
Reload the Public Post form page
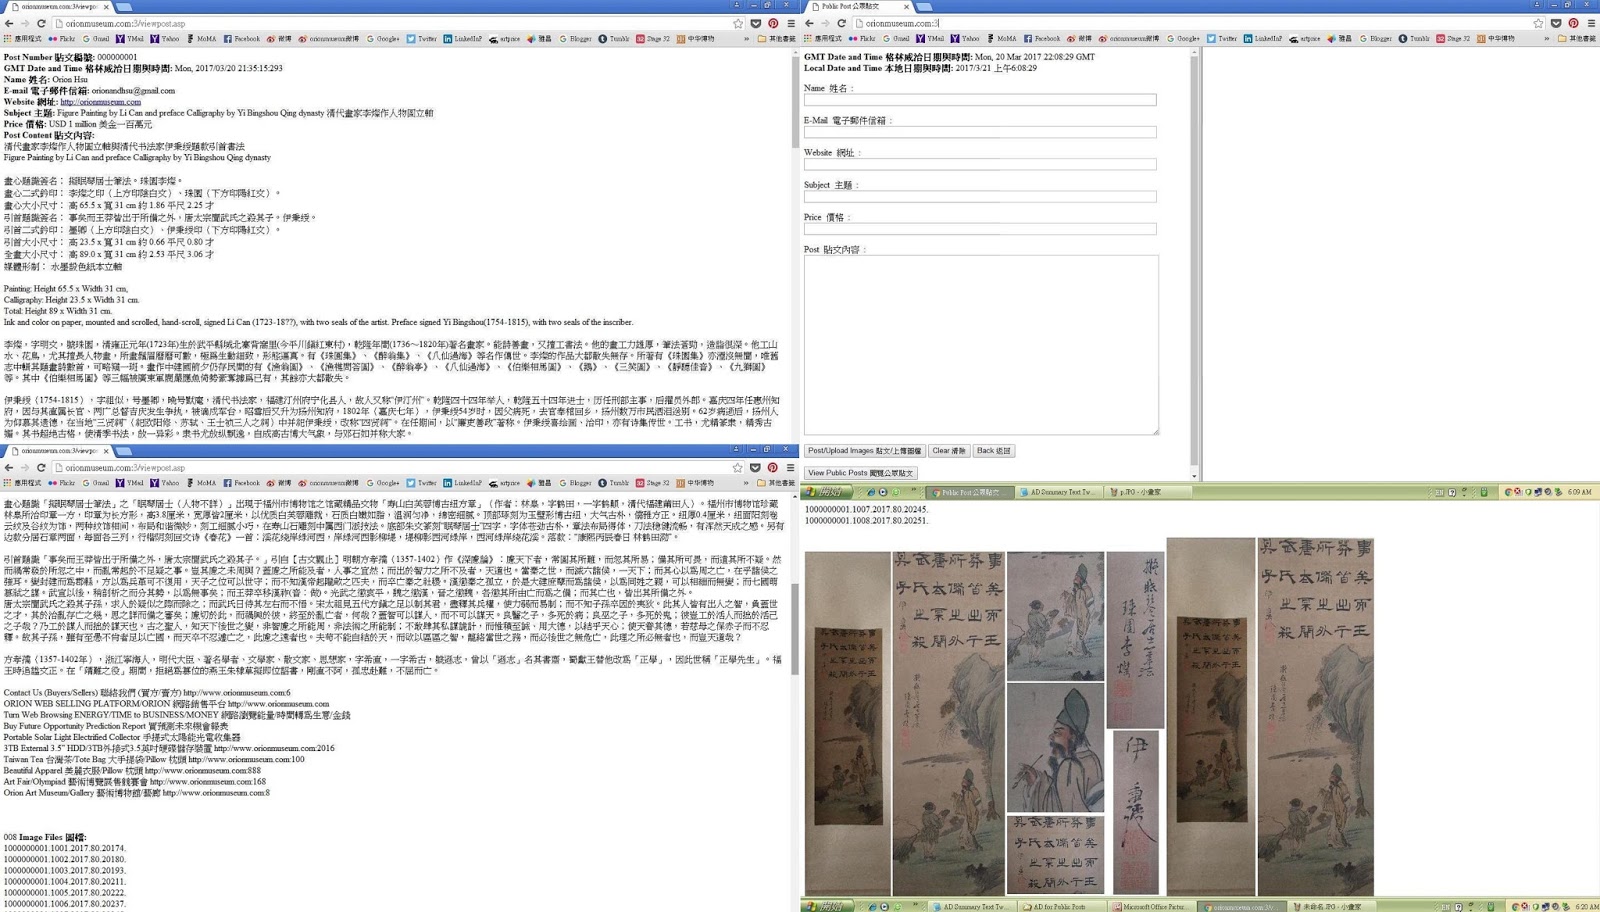click(841, 23)
